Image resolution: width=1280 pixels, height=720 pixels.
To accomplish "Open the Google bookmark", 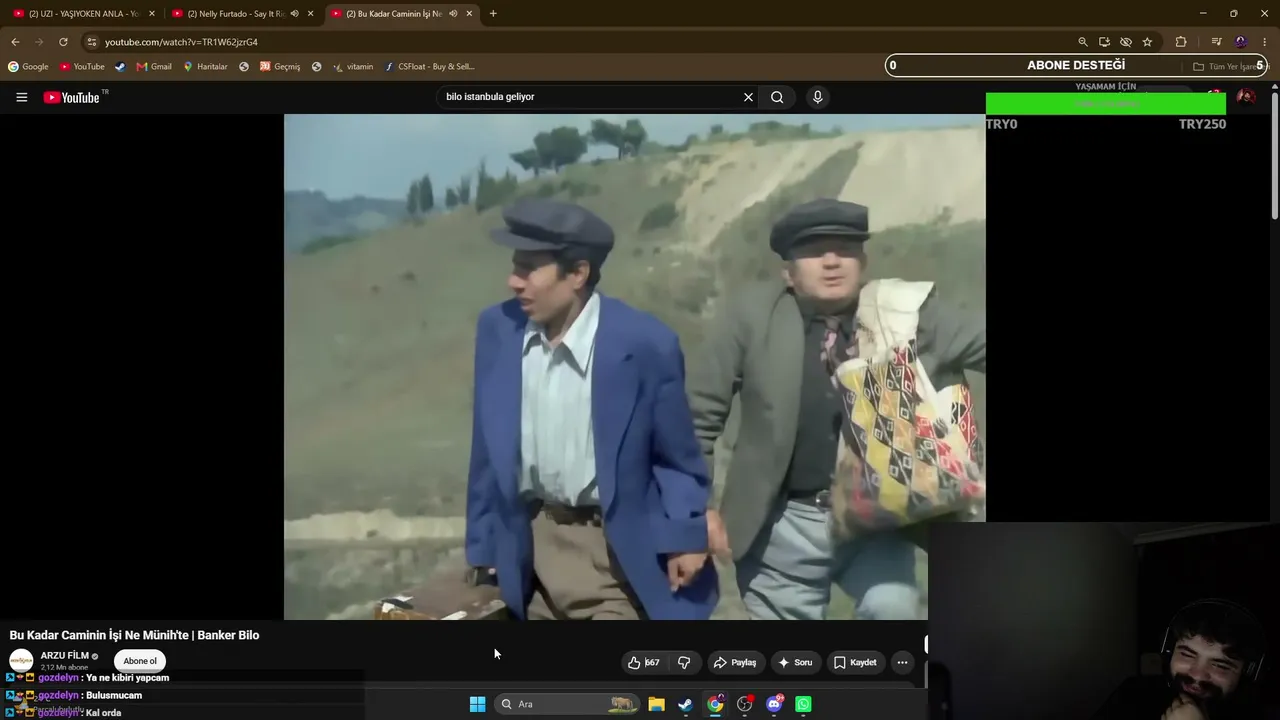I will click(28, 67).
